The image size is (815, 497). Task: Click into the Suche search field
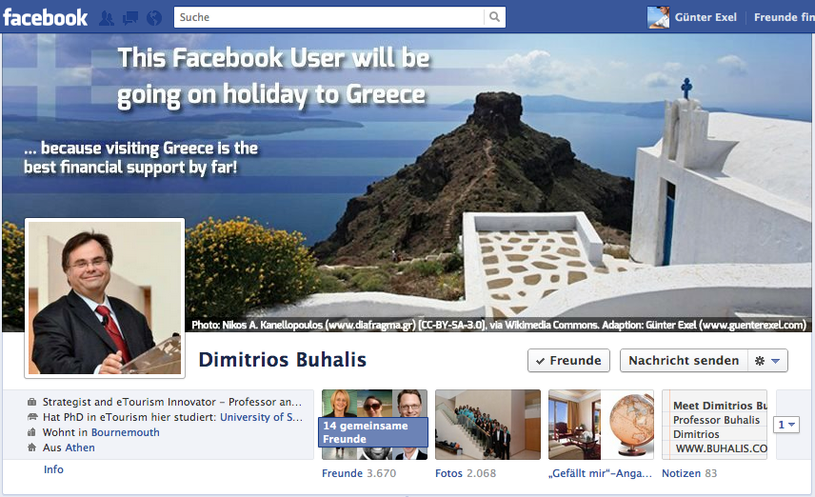329,17
